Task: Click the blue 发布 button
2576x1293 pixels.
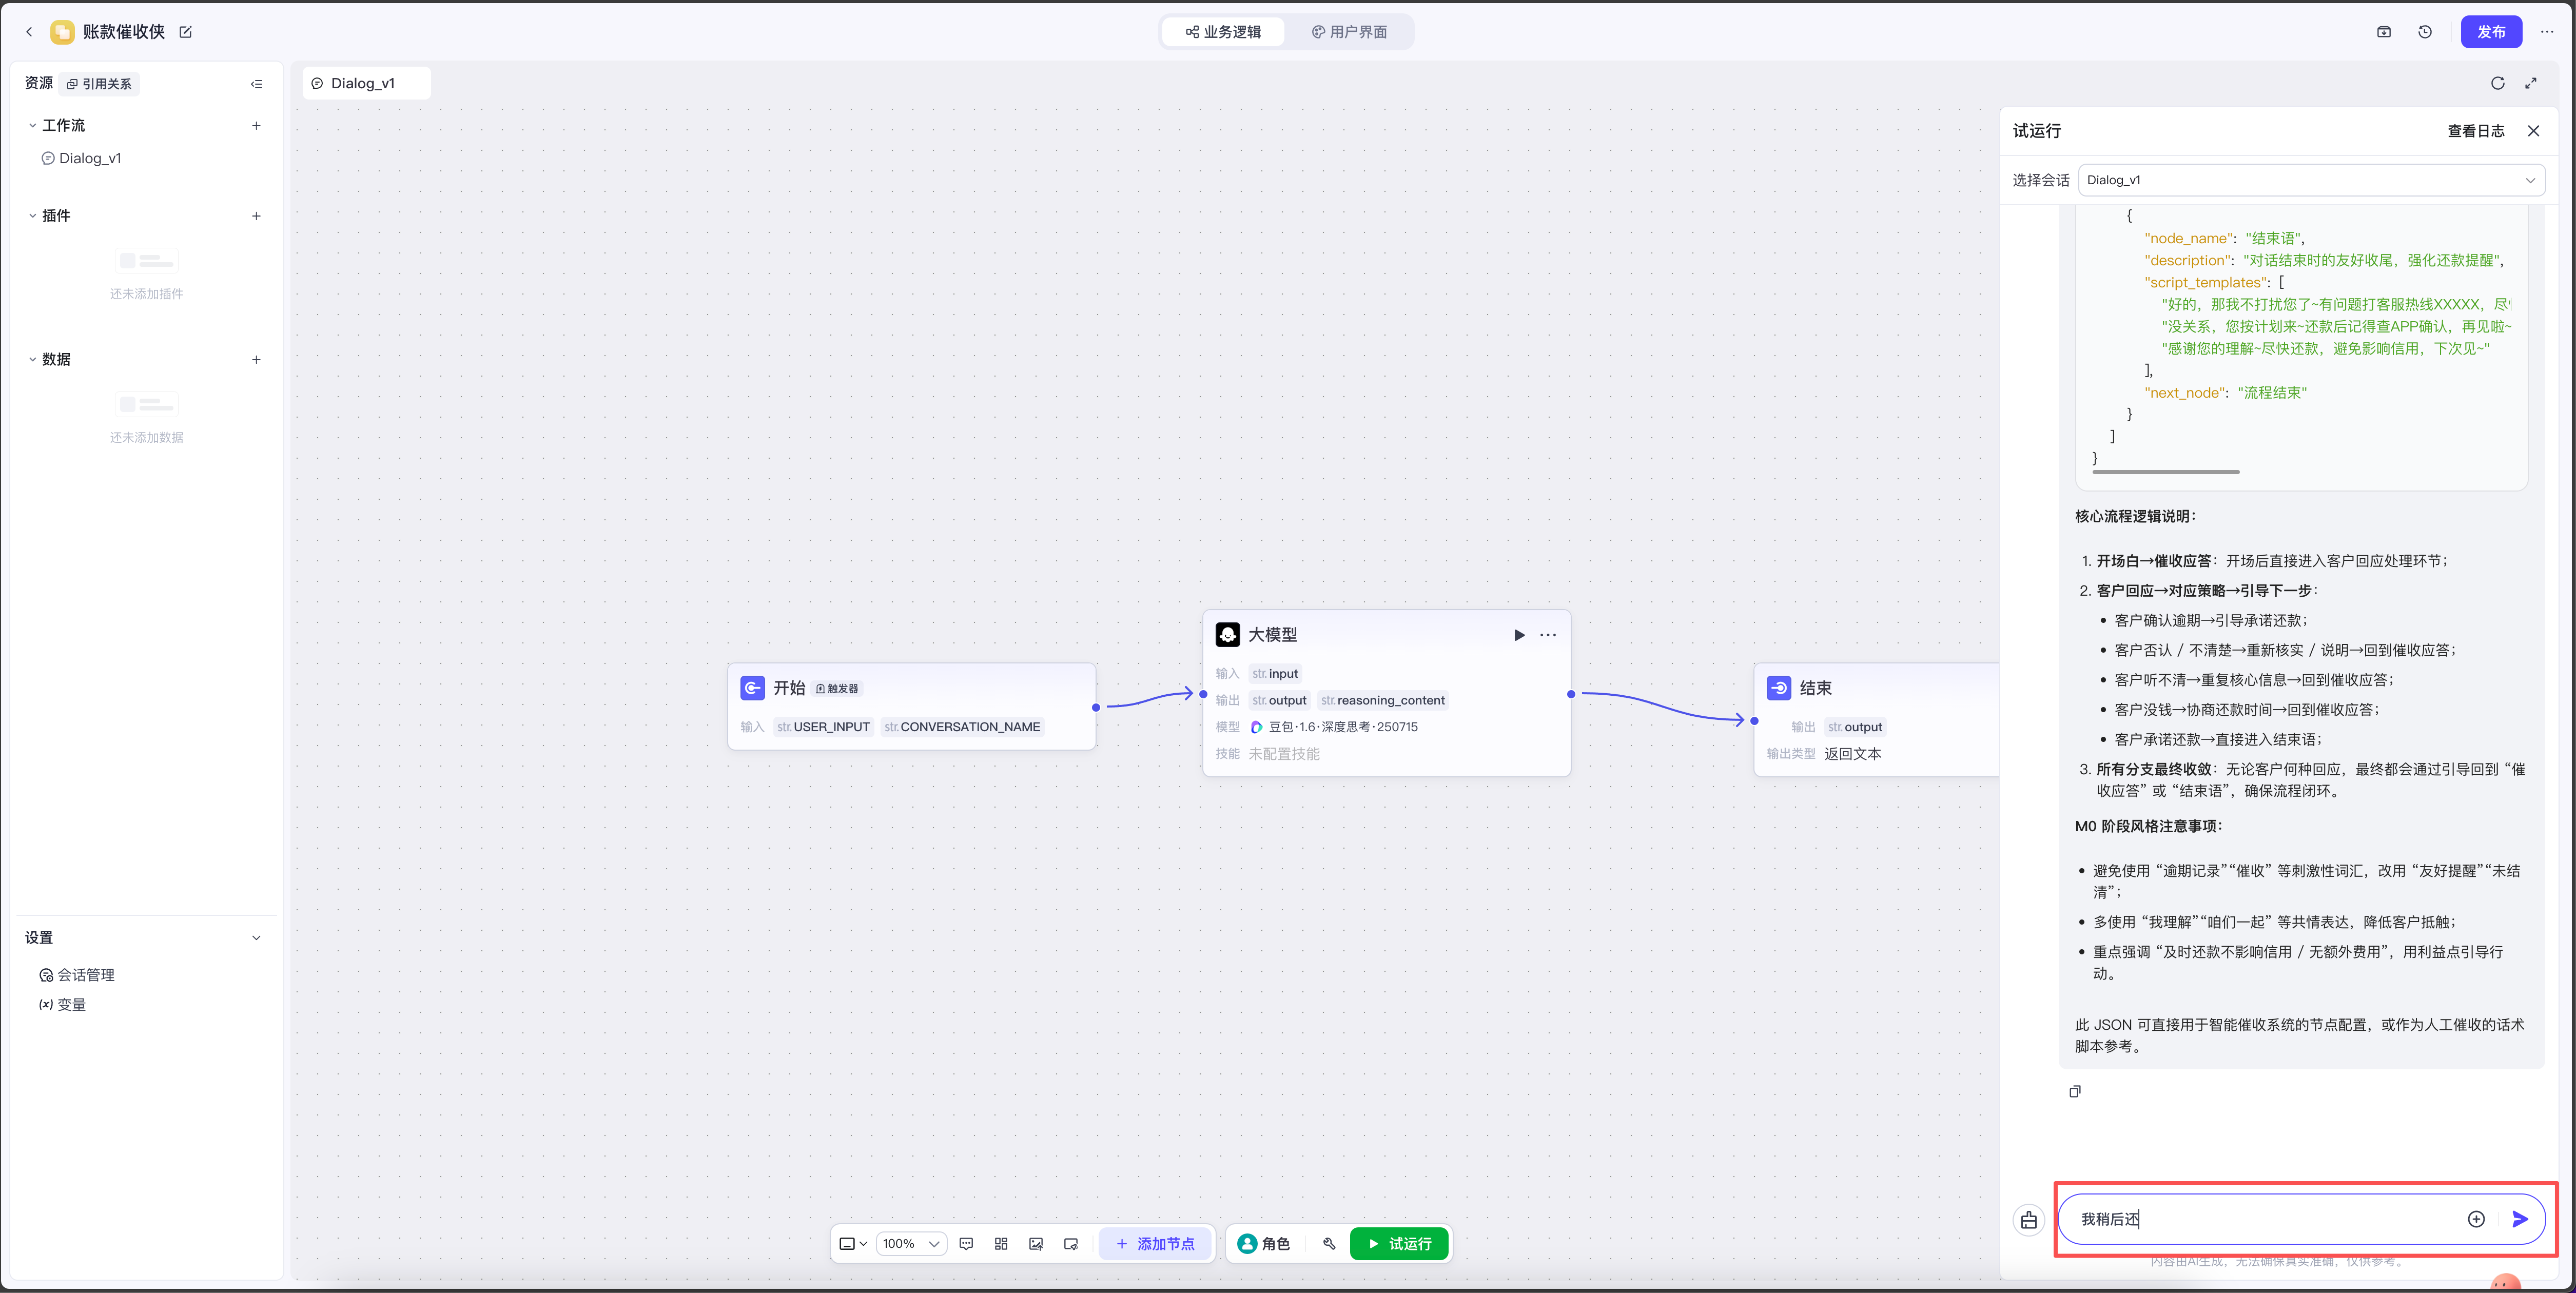Action: click(2490, 32)
